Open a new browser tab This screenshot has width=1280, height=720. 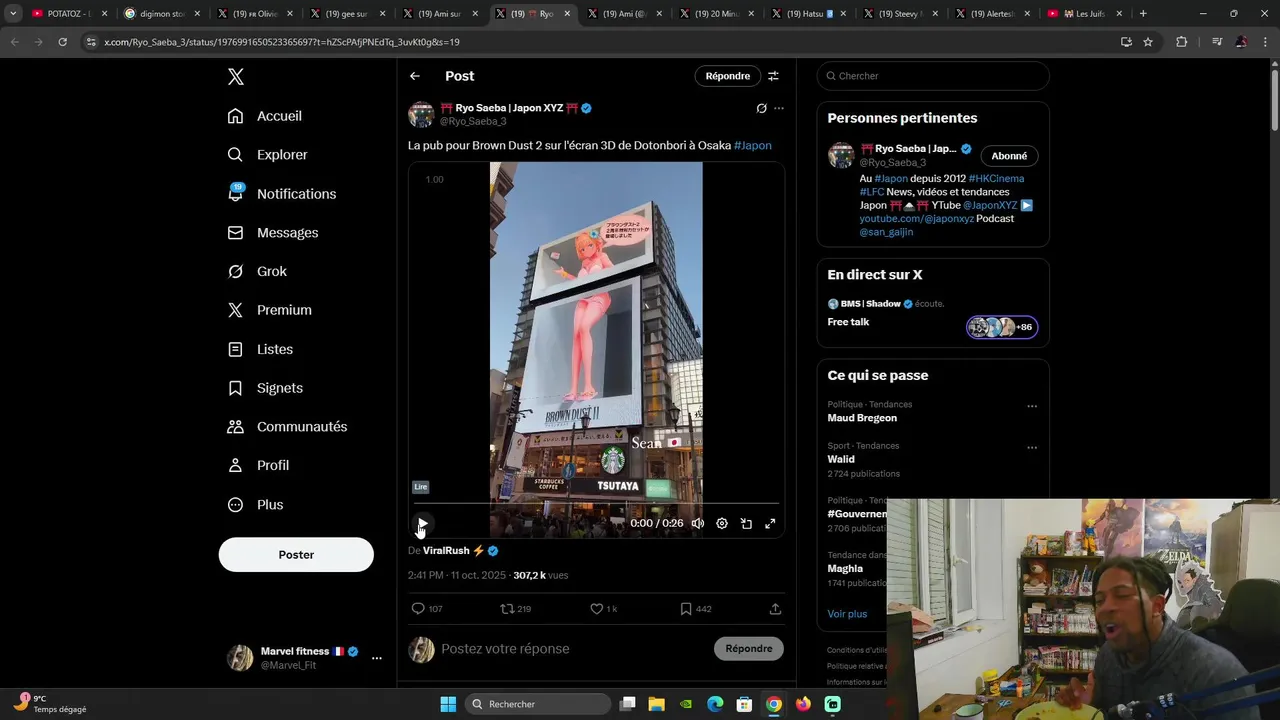(x=1143, y=14)
